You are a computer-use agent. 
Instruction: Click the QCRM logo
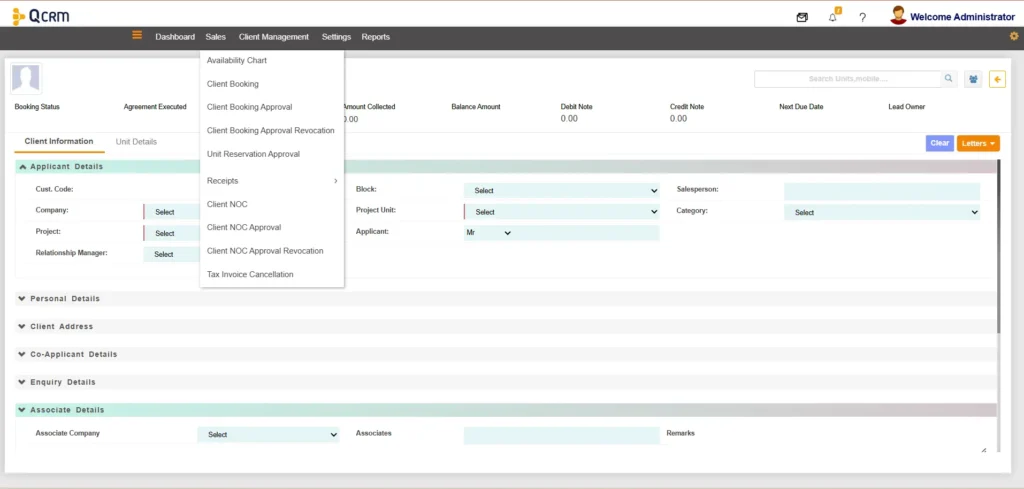coord(40,16)
